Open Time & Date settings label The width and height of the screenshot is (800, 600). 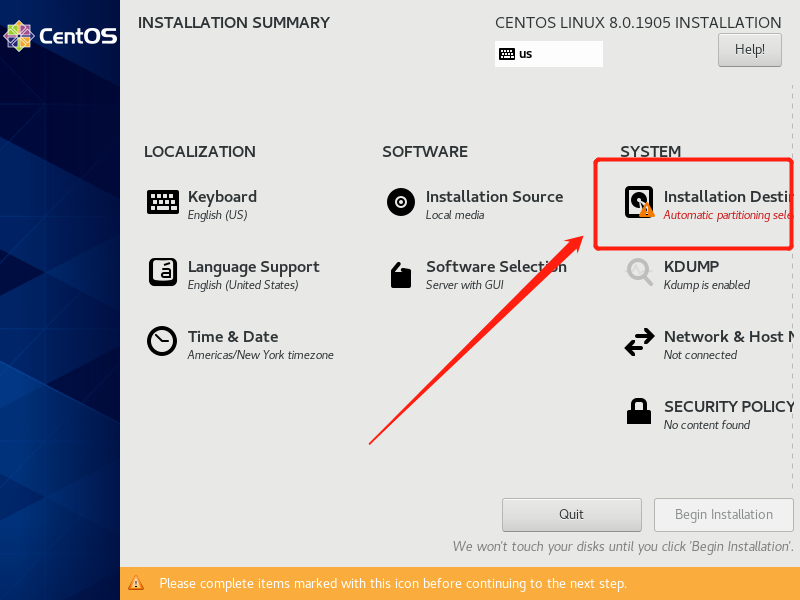[233, 337]
